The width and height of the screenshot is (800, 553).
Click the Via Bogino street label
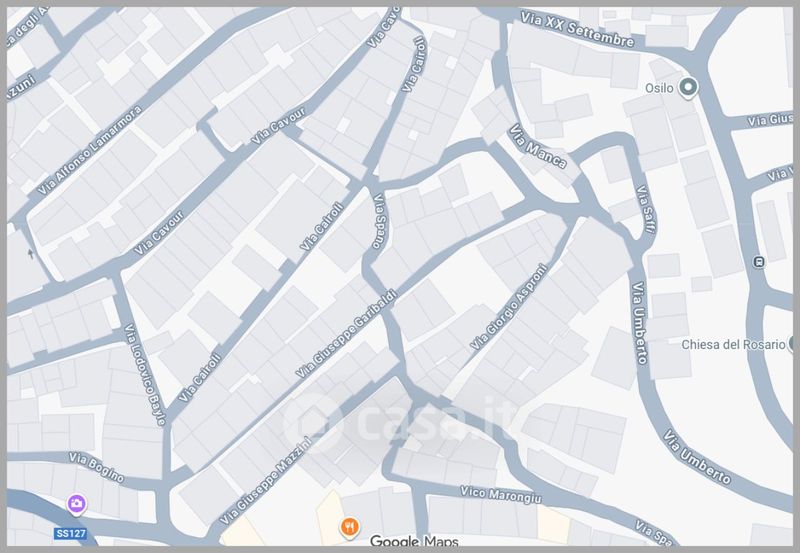[x=96, y=467]
